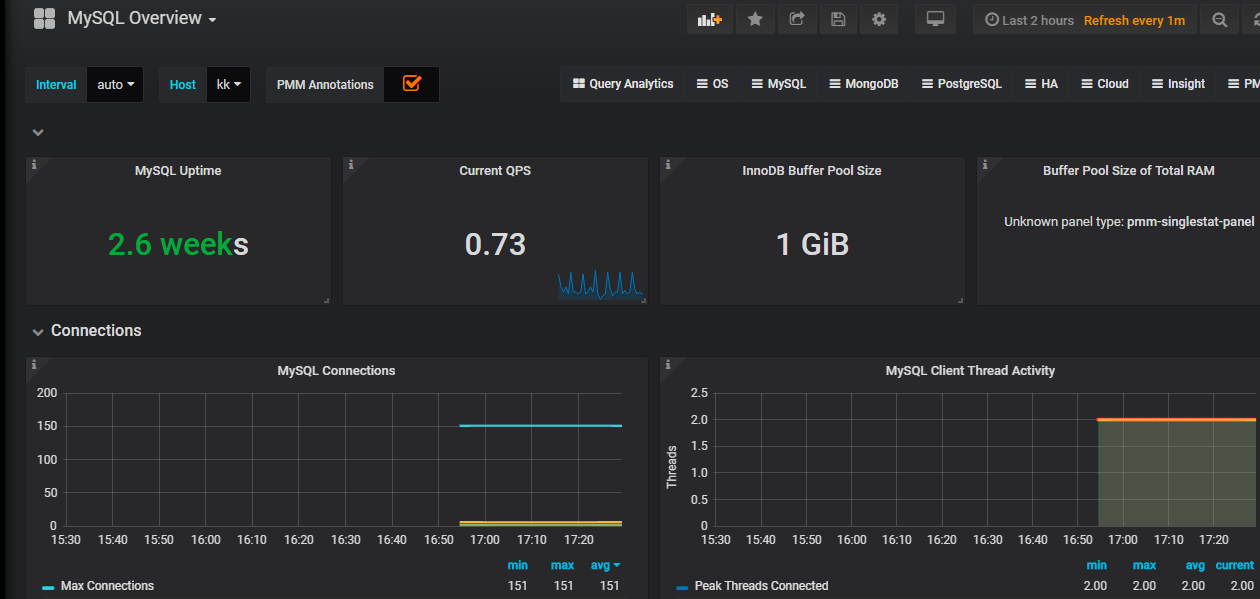The height and width of the screenshot is (599, 1260).
Task: Open the Insight menu
Action: tap(1178, 84)
